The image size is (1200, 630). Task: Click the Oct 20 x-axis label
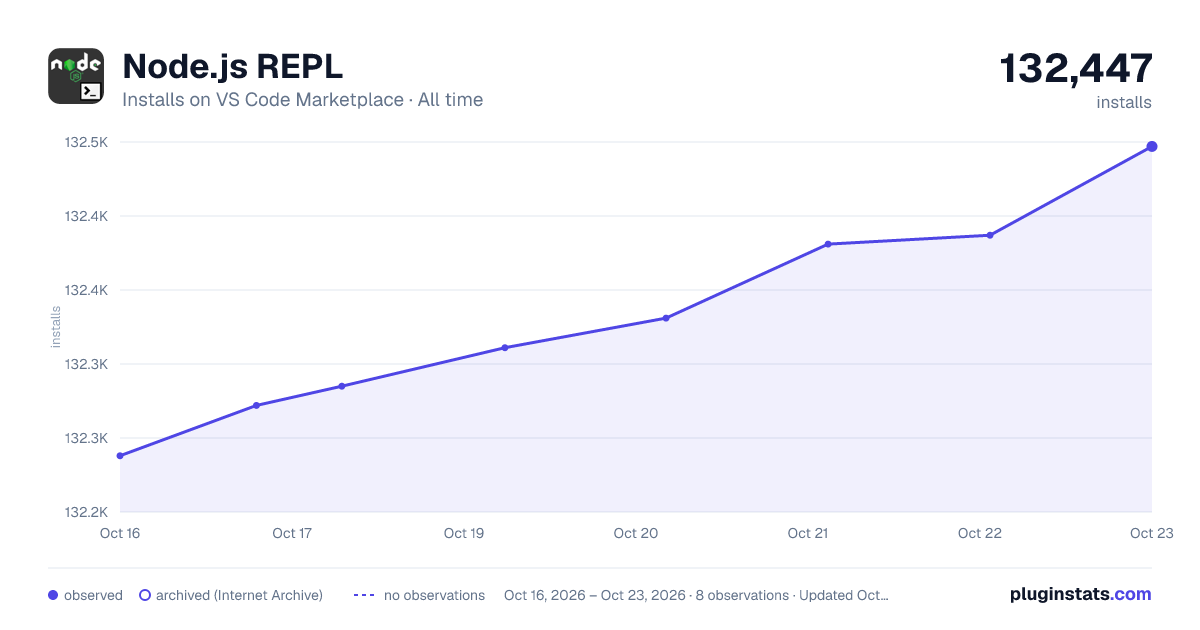pyautogui.click(x=636, y=533)
